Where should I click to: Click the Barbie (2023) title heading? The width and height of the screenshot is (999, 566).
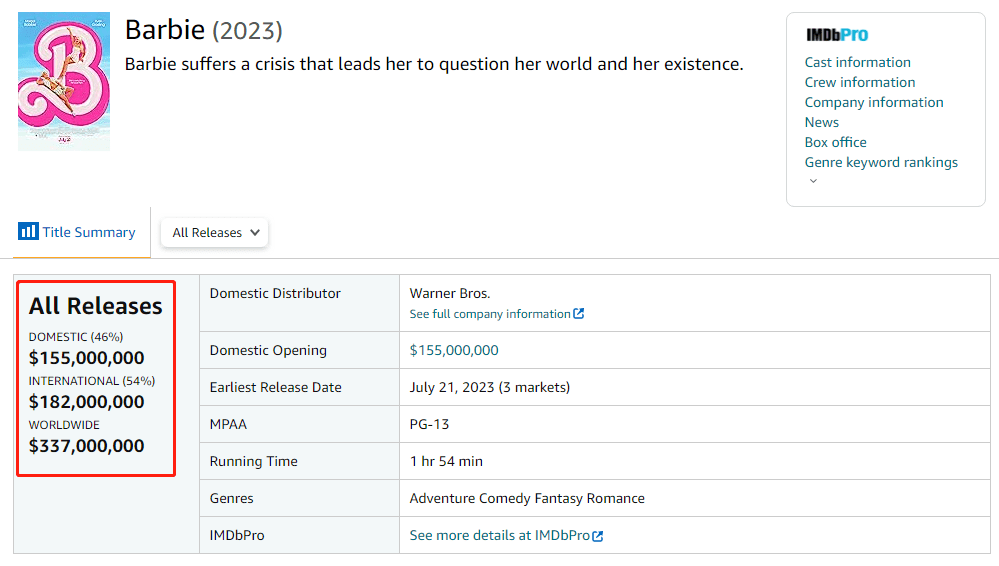203,30
